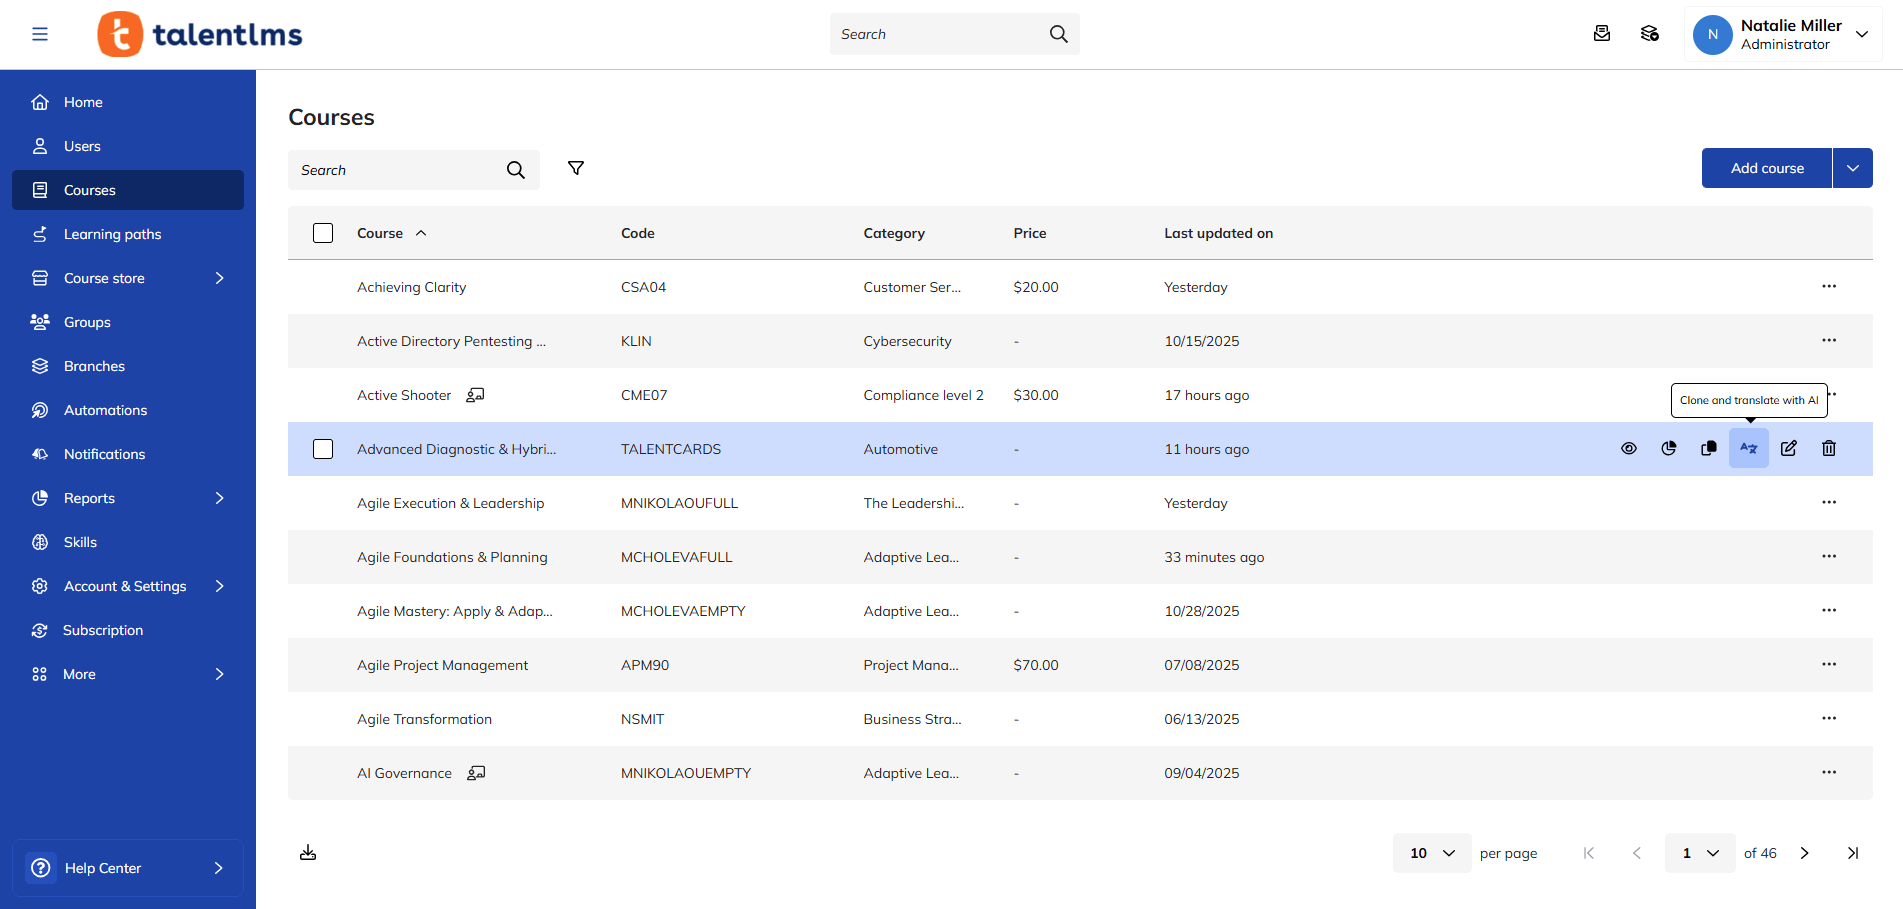Check the Advanced Diagnostic course row checkbox
The height and width of the screenshot is (909, 1903).
pyautogui.click(x=323, y=449)
